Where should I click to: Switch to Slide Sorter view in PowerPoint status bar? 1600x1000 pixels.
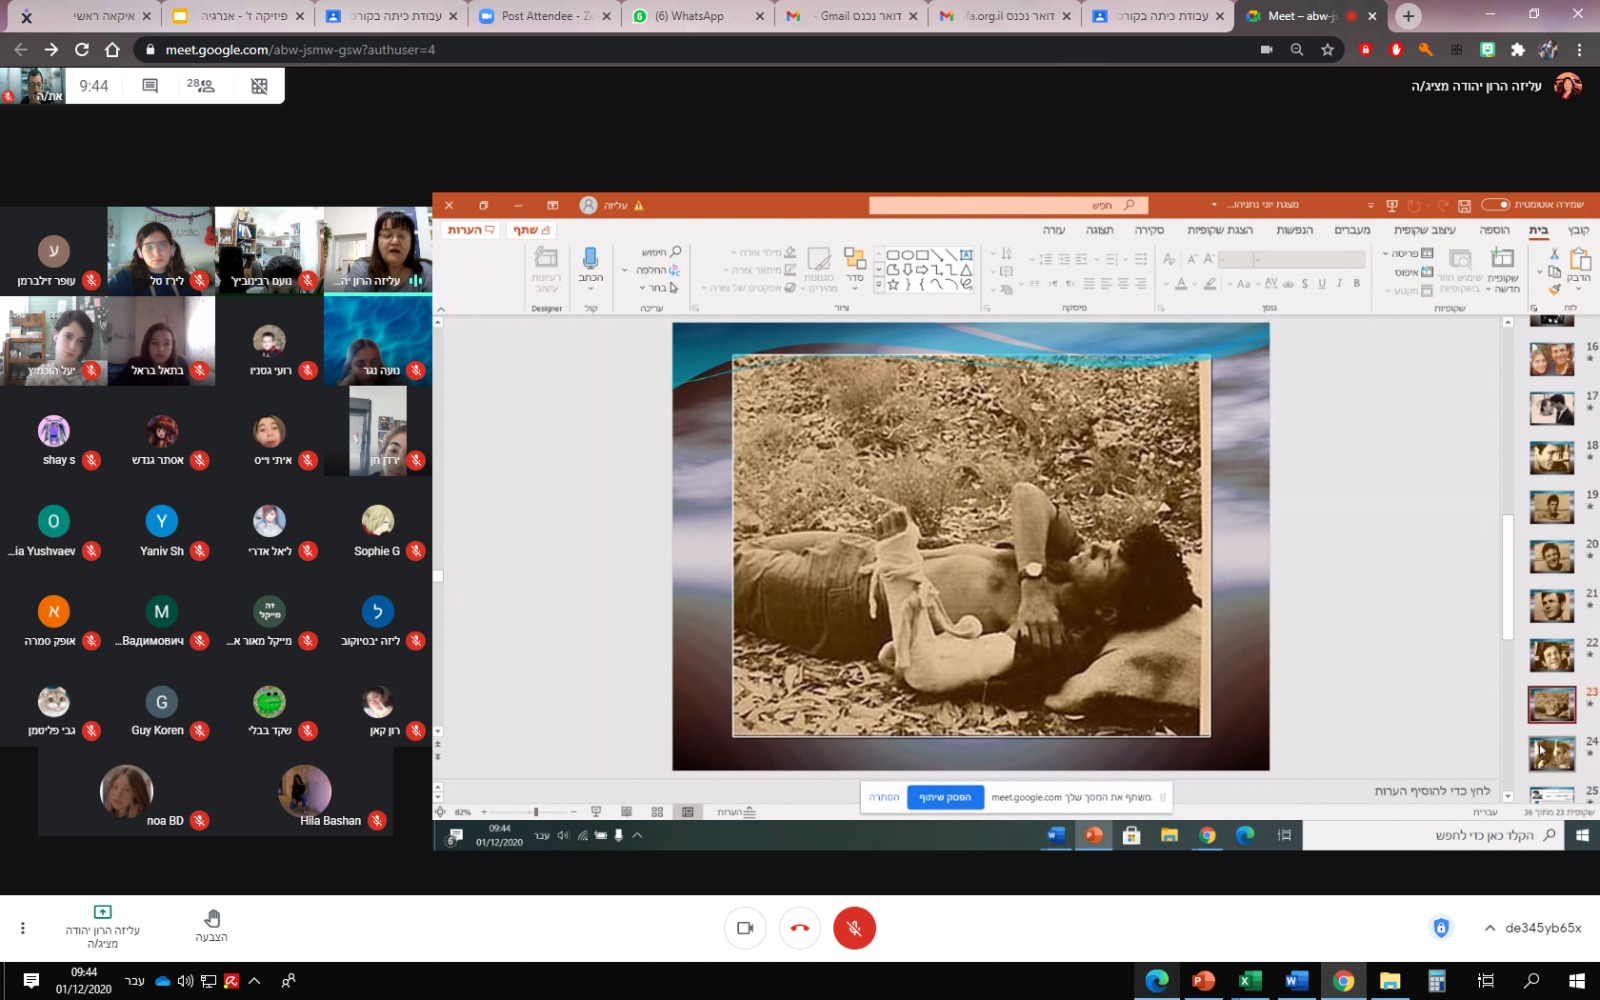pos(657,812)
